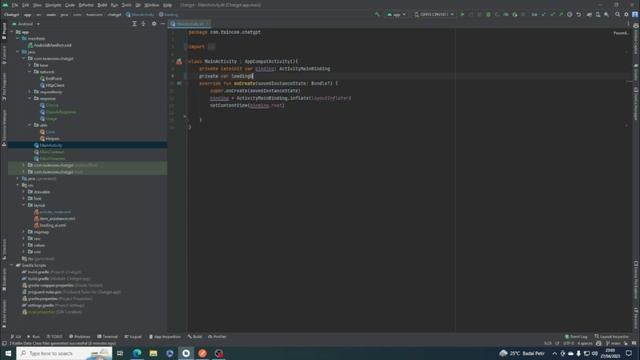
Task: Click MainActivity in the breadcrumb bar
Action: 140,14
